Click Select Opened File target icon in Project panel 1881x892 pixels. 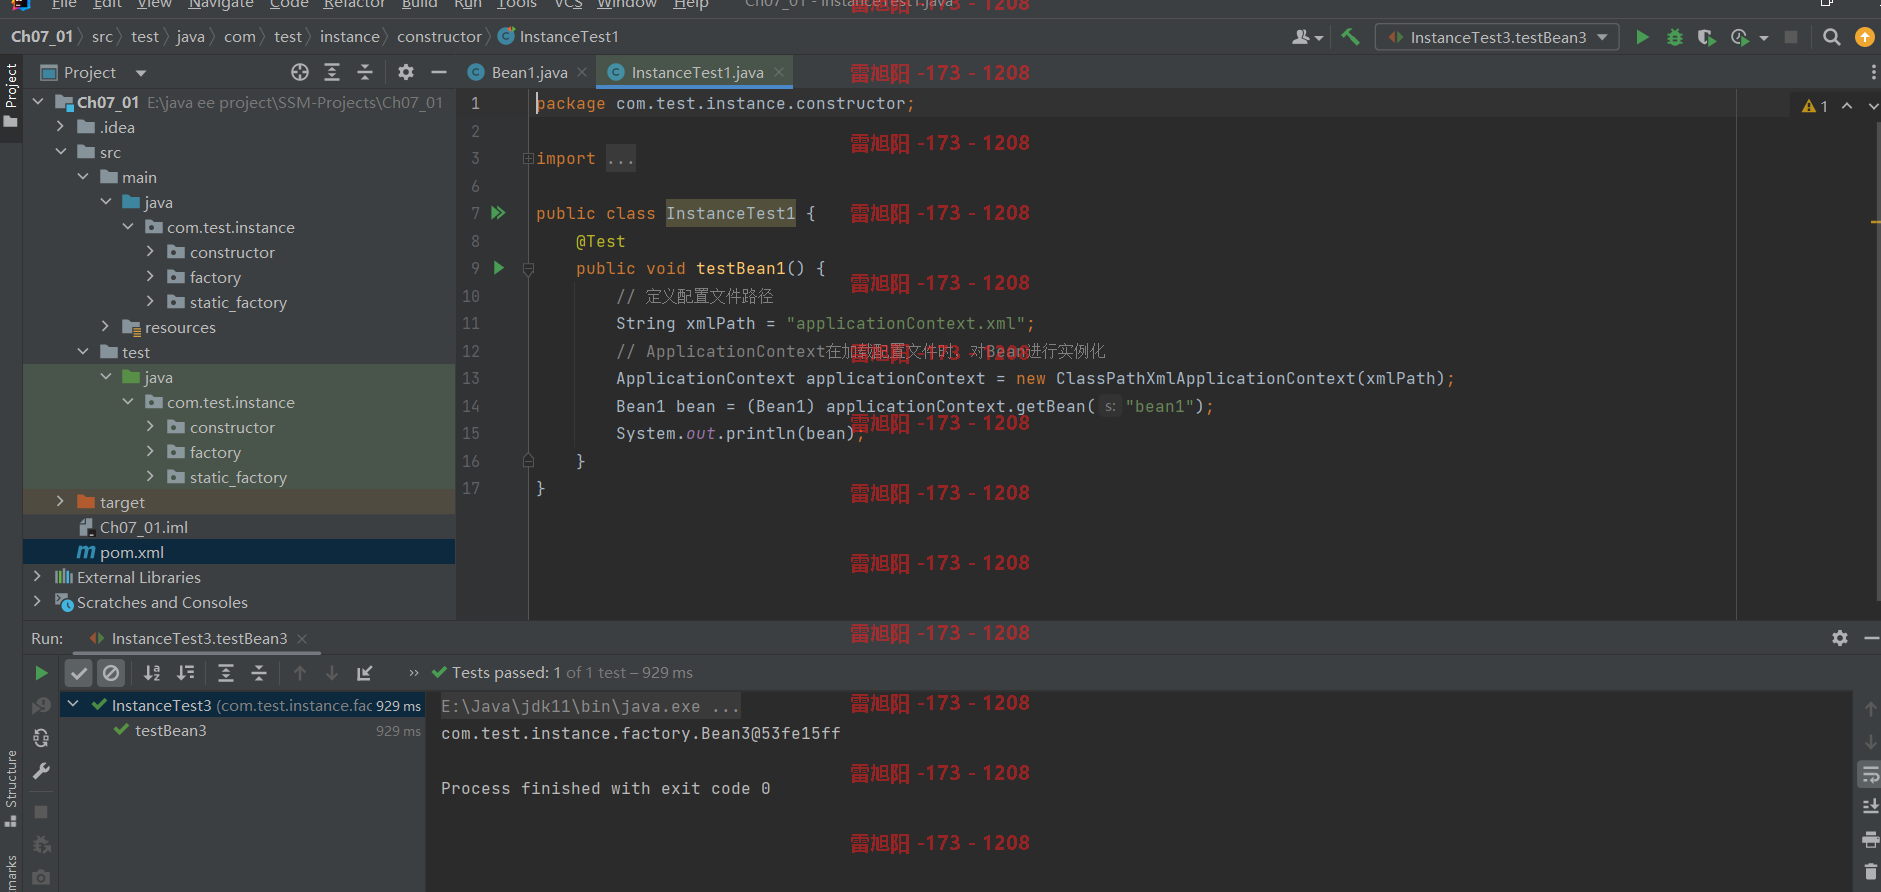[300, 72]
